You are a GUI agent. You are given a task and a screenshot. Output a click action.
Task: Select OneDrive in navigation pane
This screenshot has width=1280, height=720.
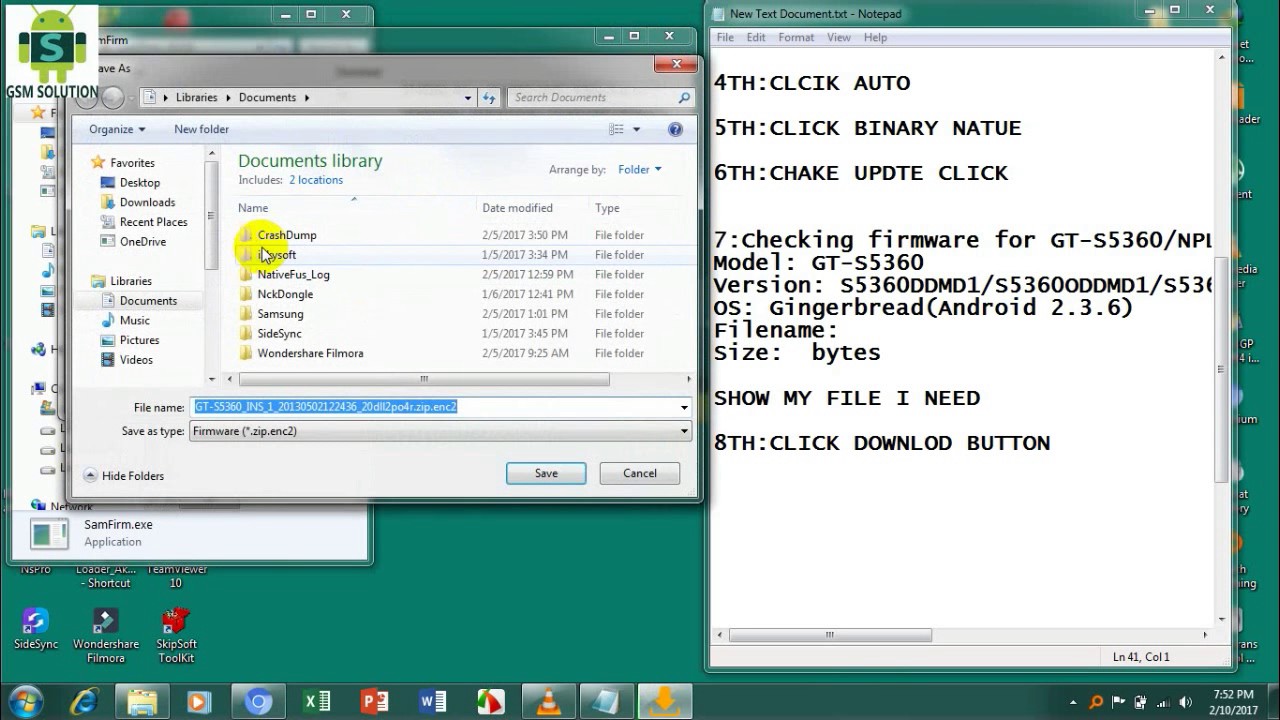point(143,241)
